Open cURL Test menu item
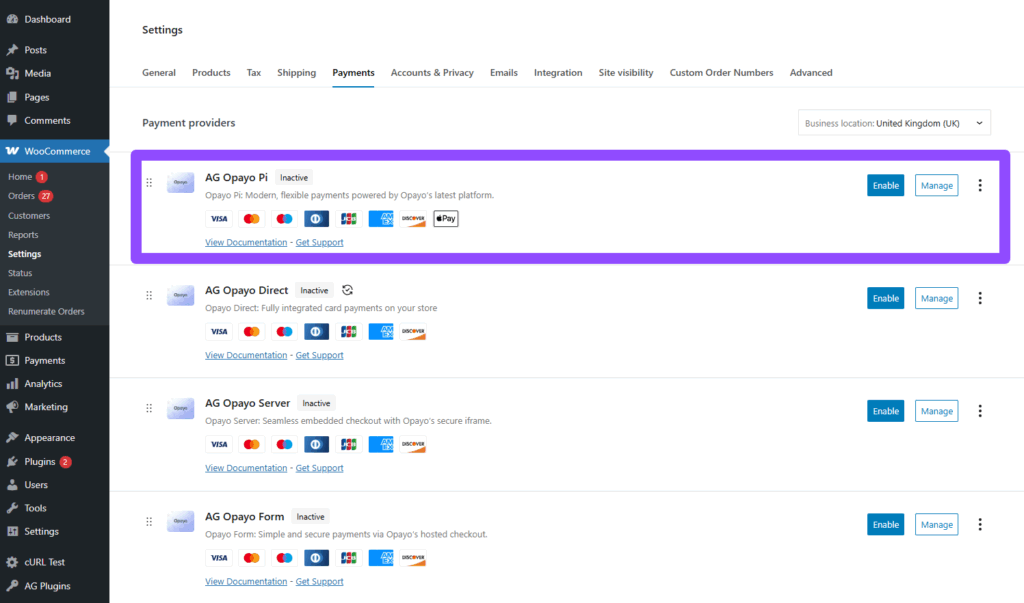Viewport: 1024px width, 603px height. (44, 562)
